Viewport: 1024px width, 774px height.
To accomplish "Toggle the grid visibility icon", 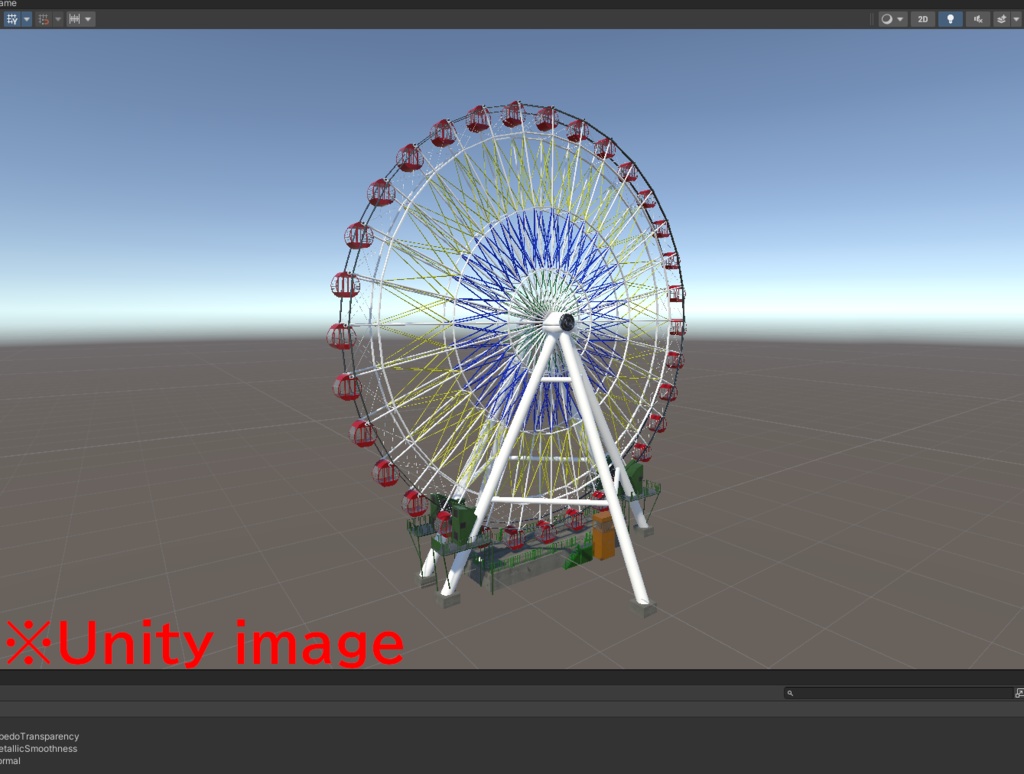I will pyautogui.click(x=11, y=18).
